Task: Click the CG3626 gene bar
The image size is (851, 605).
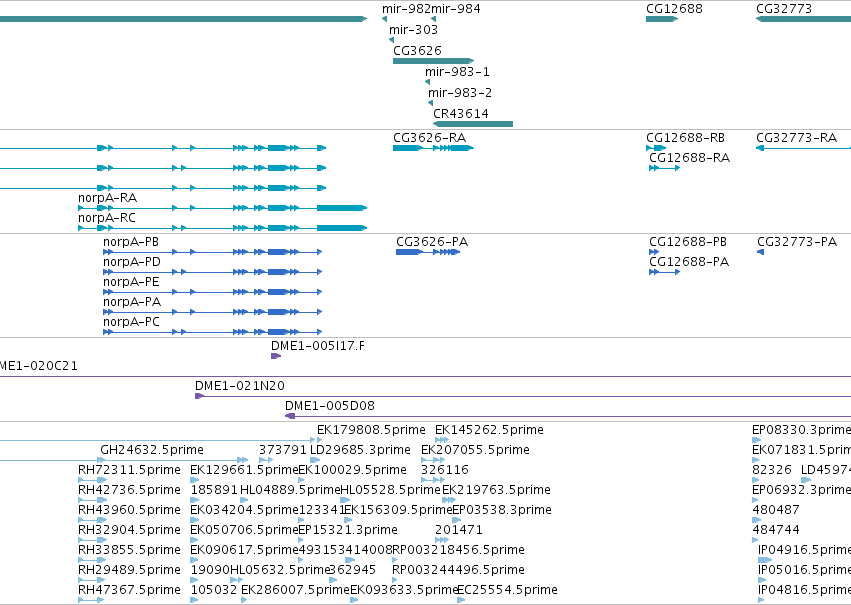Action: tap(433, 61)
